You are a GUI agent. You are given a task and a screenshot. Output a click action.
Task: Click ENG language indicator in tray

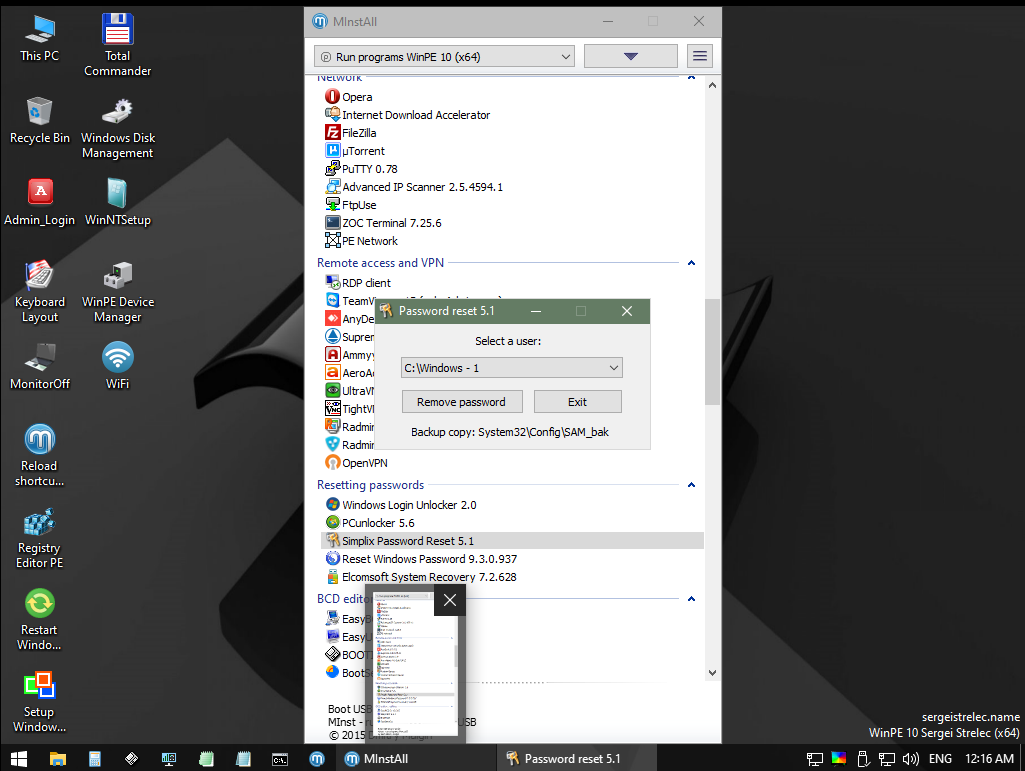tap(940, 759)
